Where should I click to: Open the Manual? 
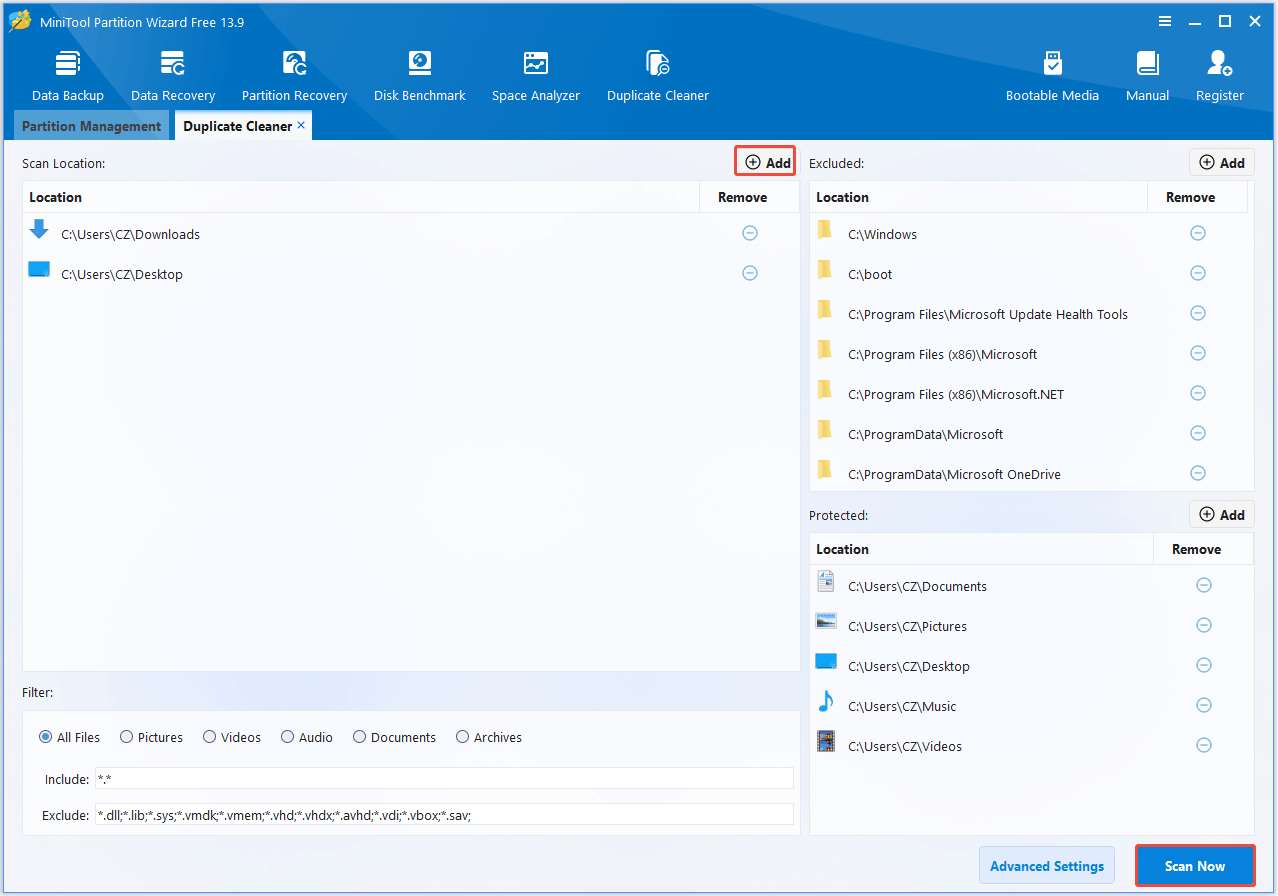tap(1147, 76)
